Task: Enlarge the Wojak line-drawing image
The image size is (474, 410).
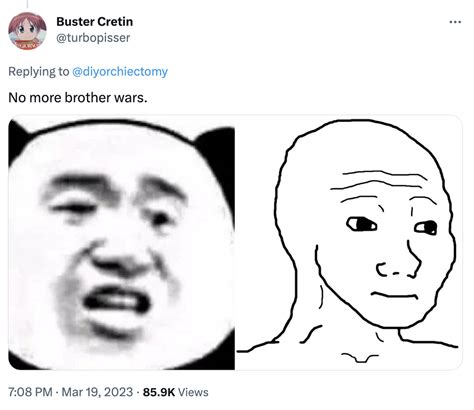Action: coord(349,243)
